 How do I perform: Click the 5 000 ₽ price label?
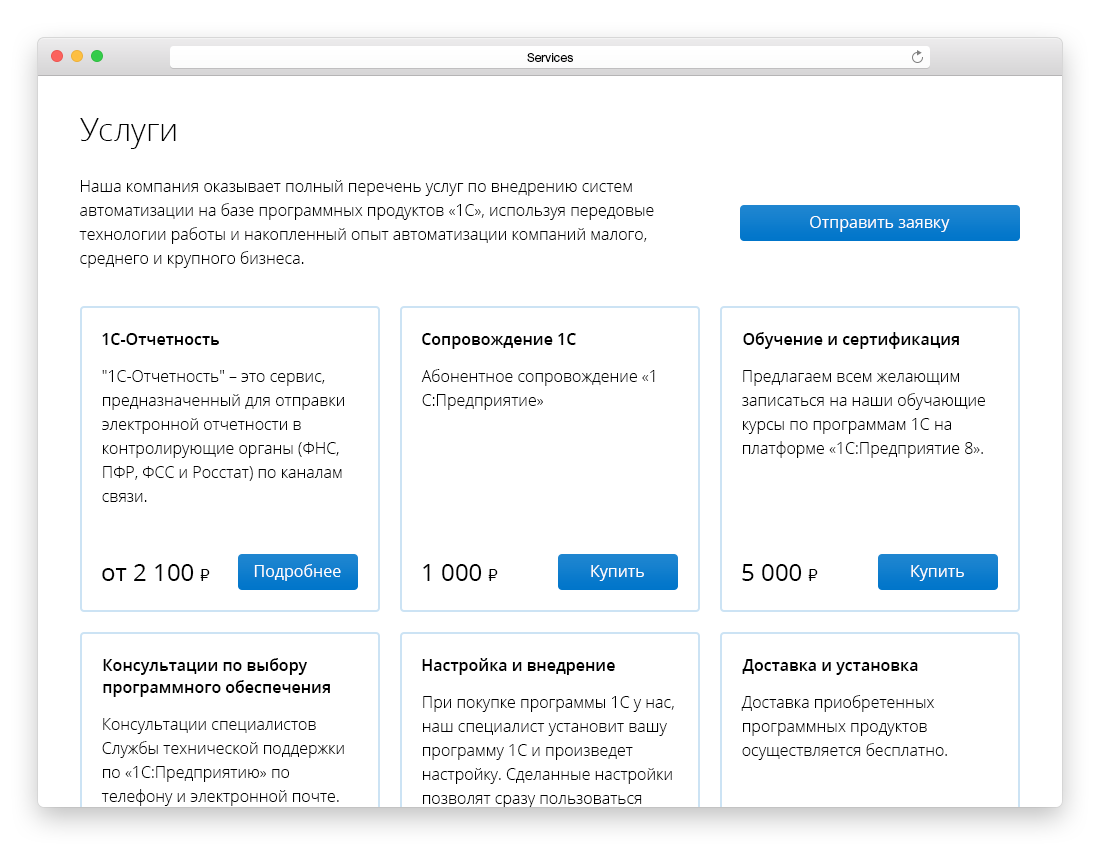point(779,573)
